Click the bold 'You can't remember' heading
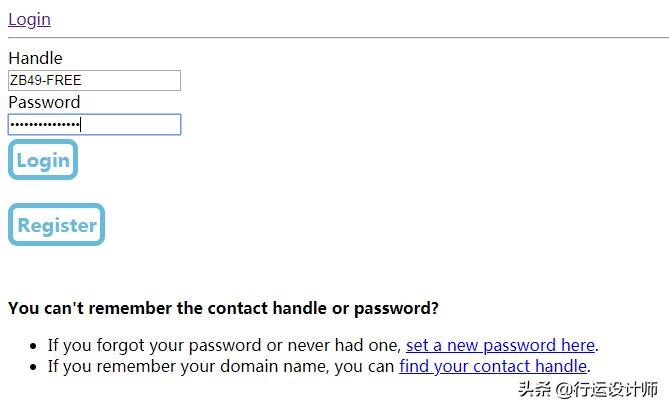 tap(223, 308)
